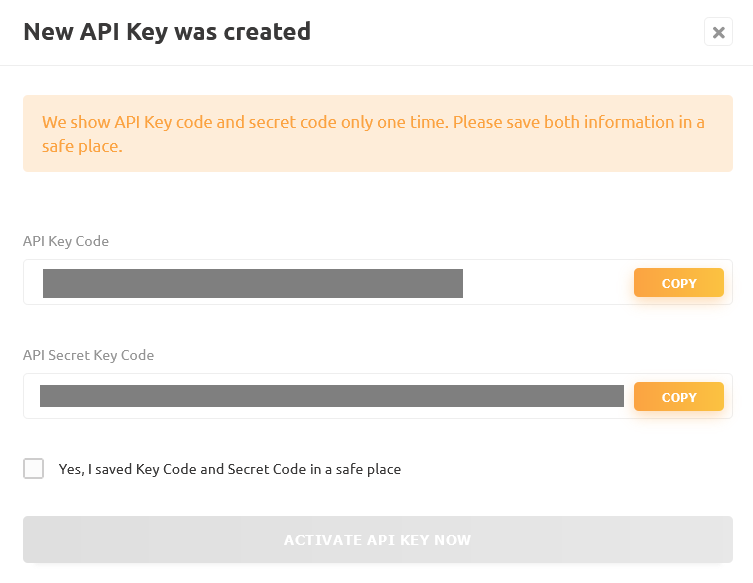Click the orange one-time display warning banner
Image resolution: width=753 pixels, height=583 pixels.
(x=377, y=134)
